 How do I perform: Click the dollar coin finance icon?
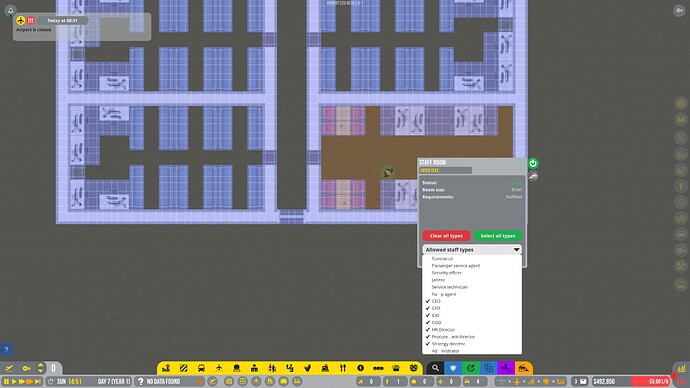tap(360, 368)
